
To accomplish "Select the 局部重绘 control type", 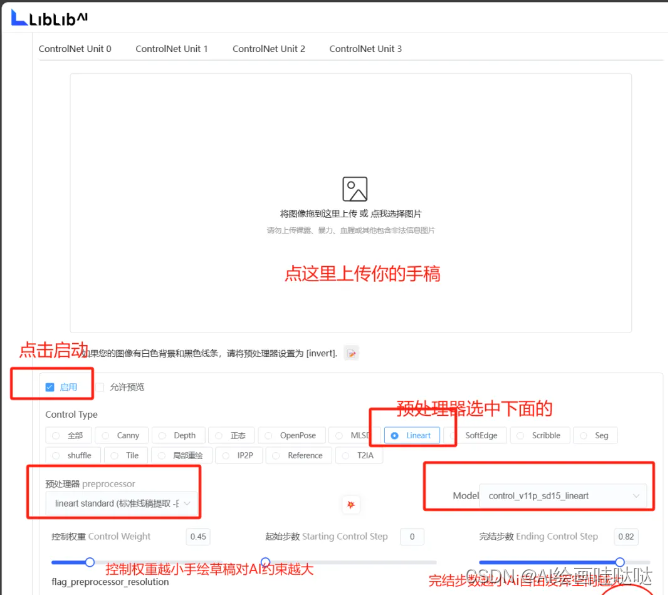I will (181, 455).
